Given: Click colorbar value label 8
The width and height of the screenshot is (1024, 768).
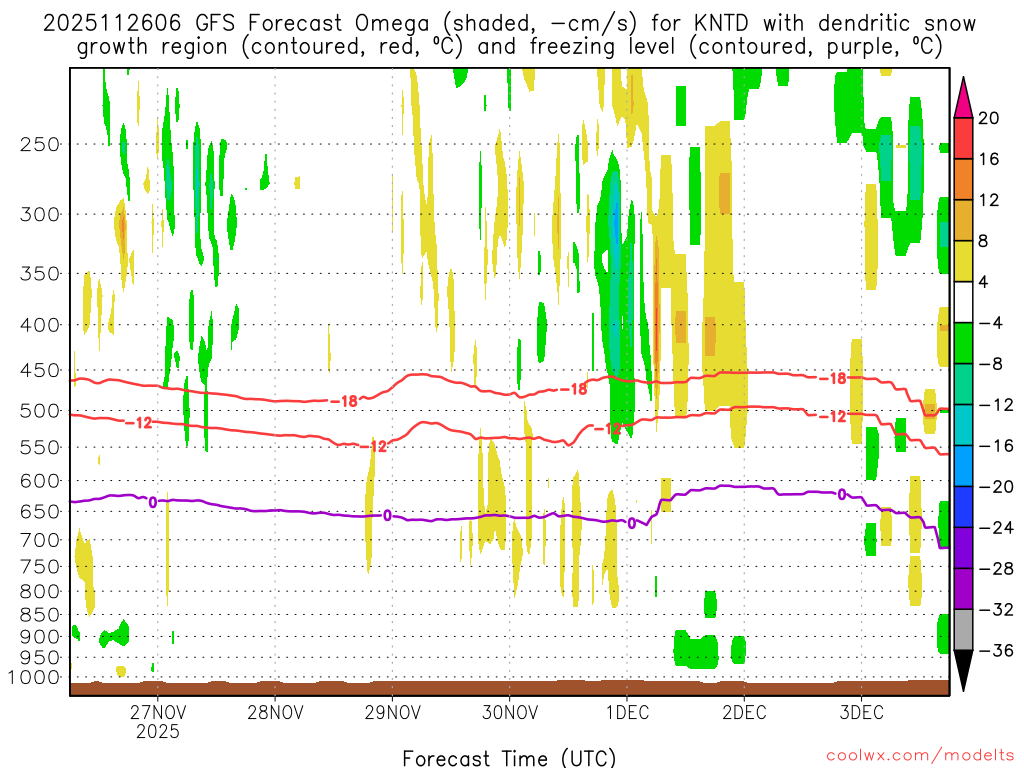Looking at the screenshot, I should (x=984, y=241).
